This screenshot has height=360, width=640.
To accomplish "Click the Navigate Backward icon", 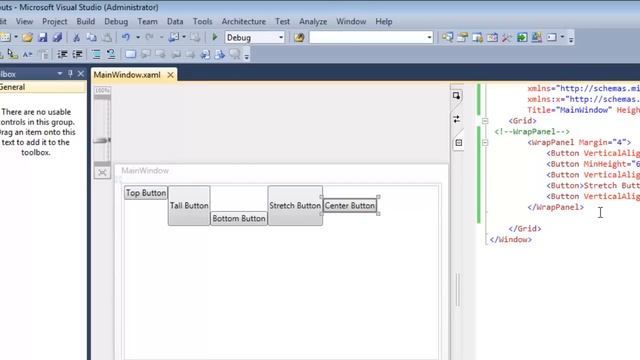I will coord(174,38).
